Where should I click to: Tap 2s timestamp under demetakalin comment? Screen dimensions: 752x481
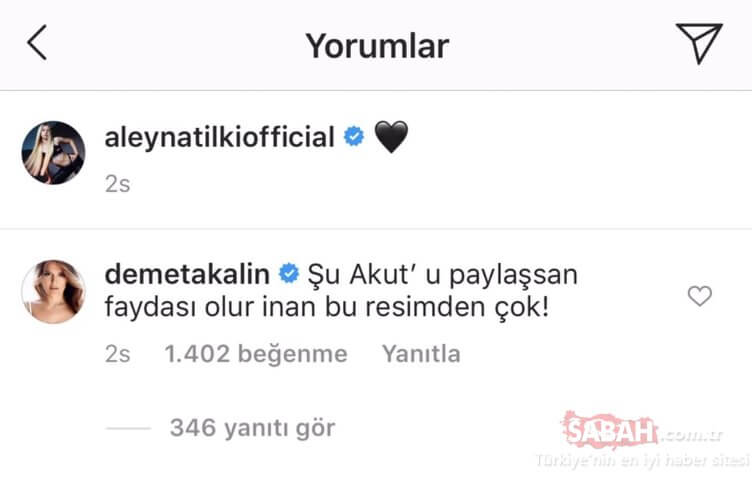[x=118, y=354]
